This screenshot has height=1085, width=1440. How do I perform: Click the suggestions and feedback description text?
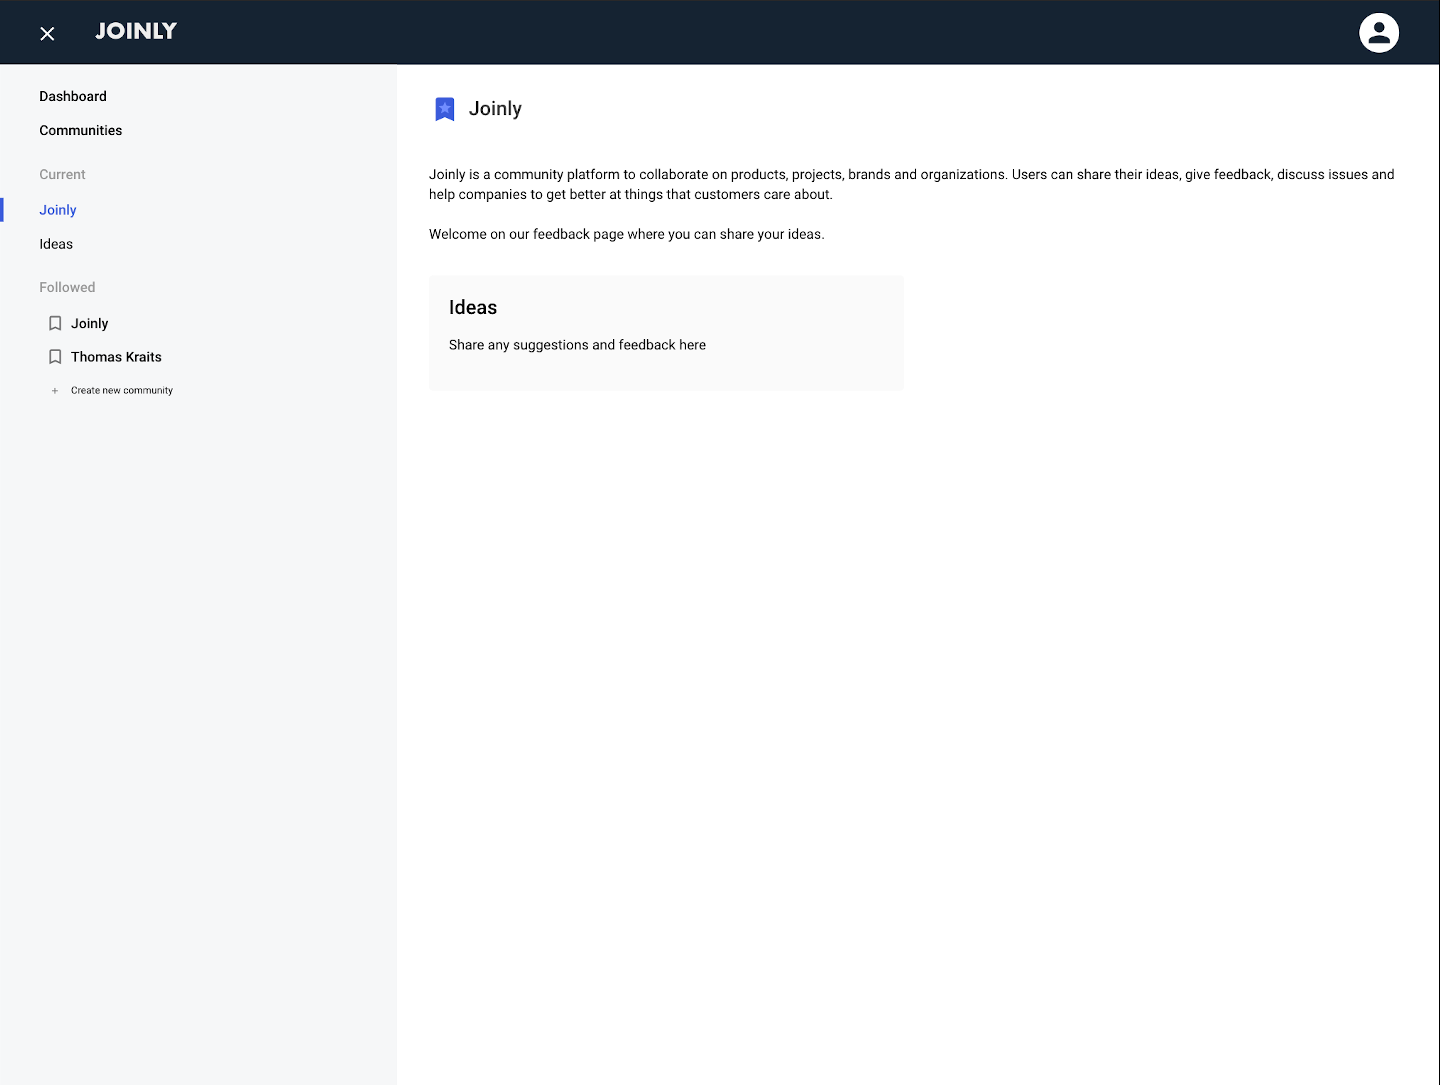pos(577,344)
